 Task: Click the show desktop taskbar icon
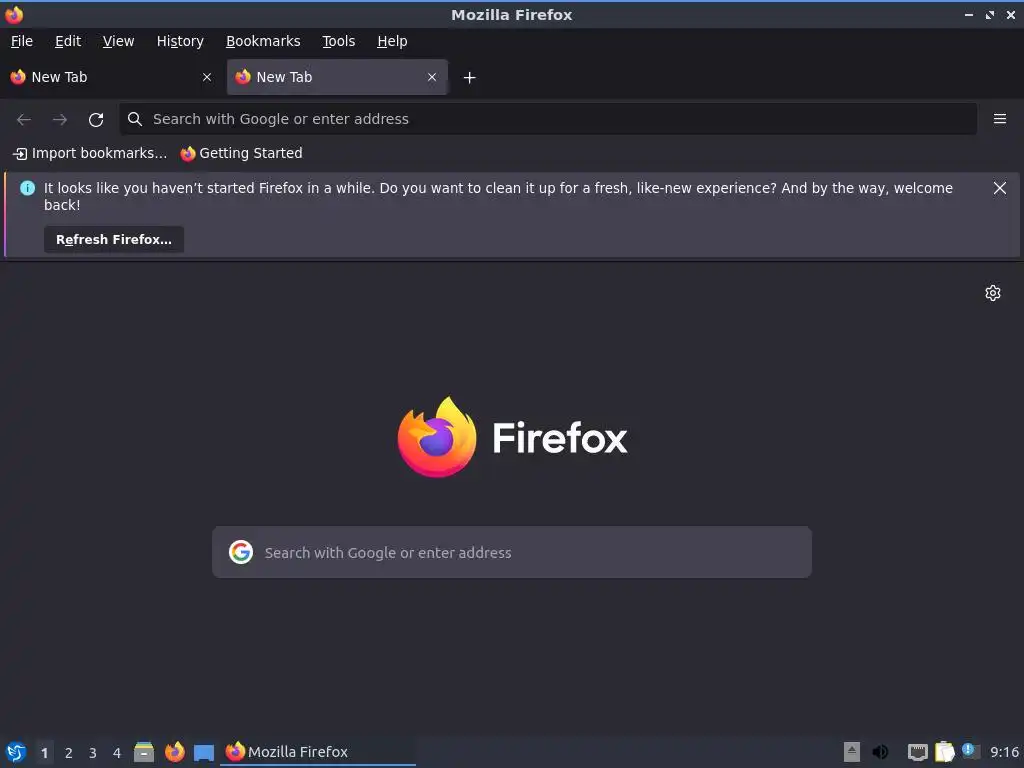coord(204,753)
